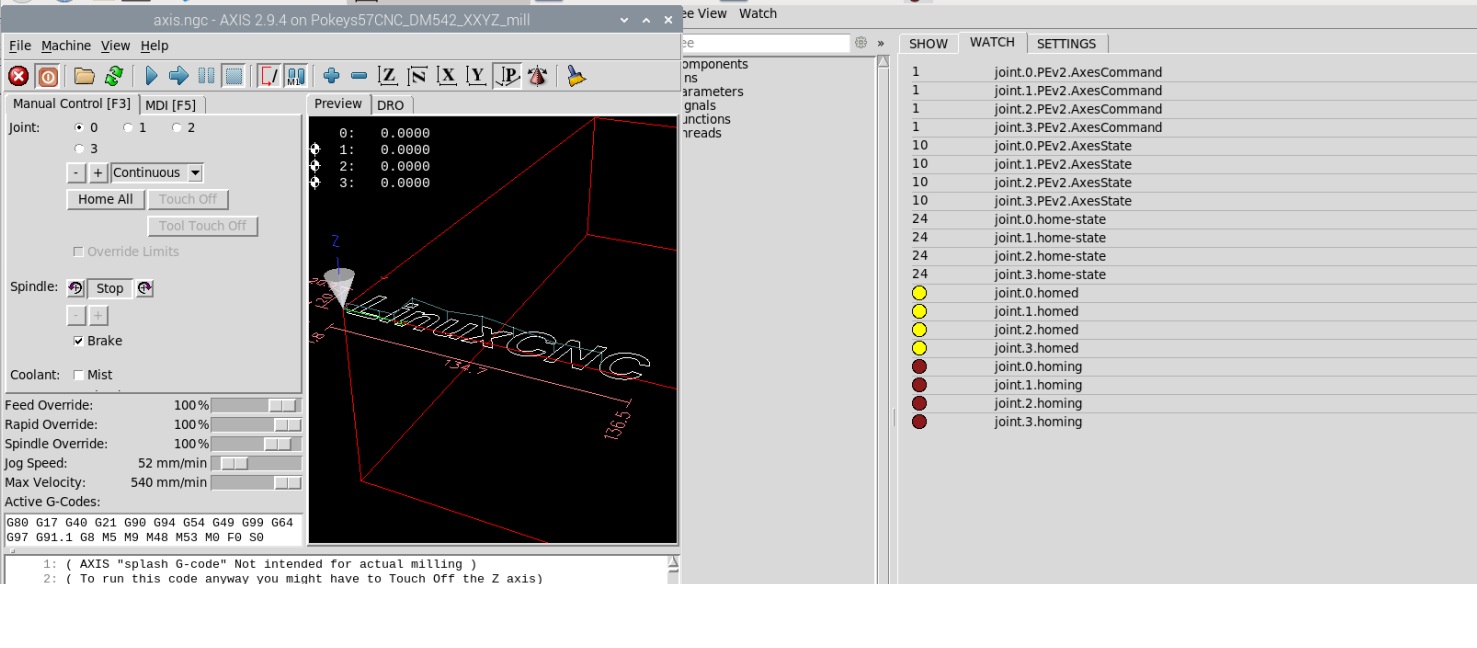The height and width of the screenshot is (648, 1477).
Task: Reload the current file with green arrows
Action: 113,76
